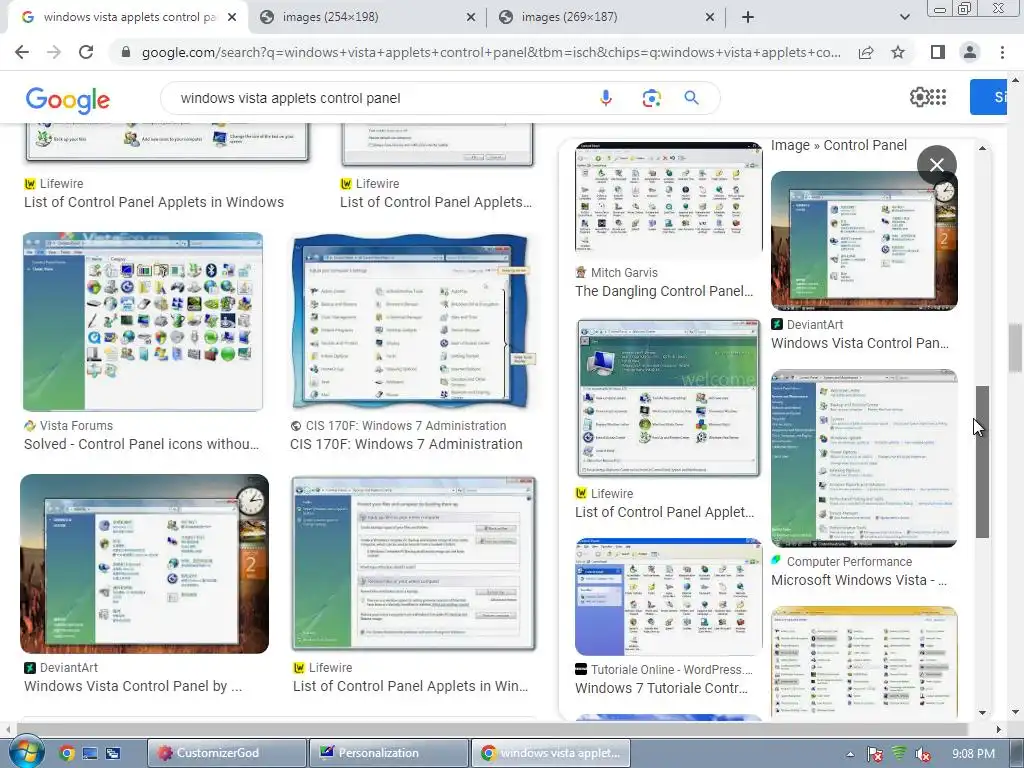Viewport: 1024px width, 768px height.
Task: Submit search with the magnifier icon
Action: pyautogui.click(x=691, y=98)
